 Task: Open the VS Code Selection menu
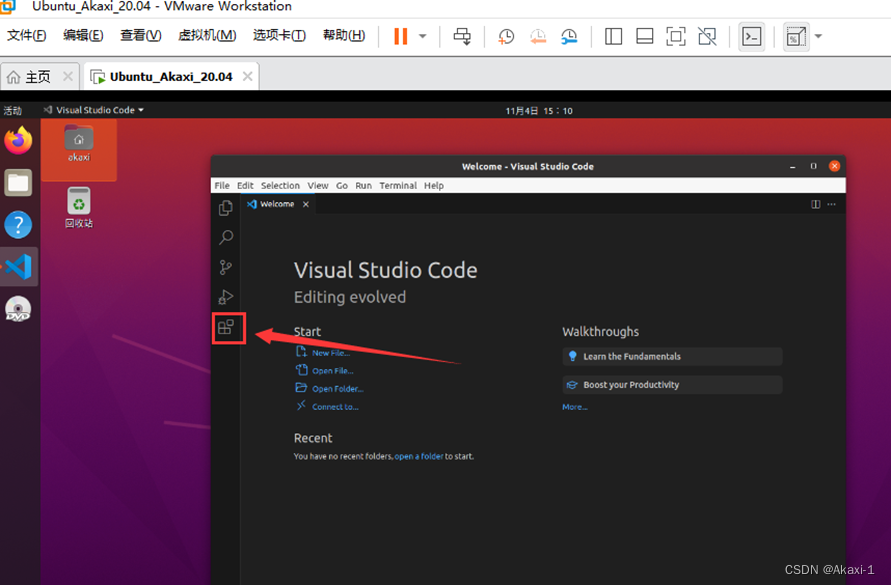(x=280, y=185)
